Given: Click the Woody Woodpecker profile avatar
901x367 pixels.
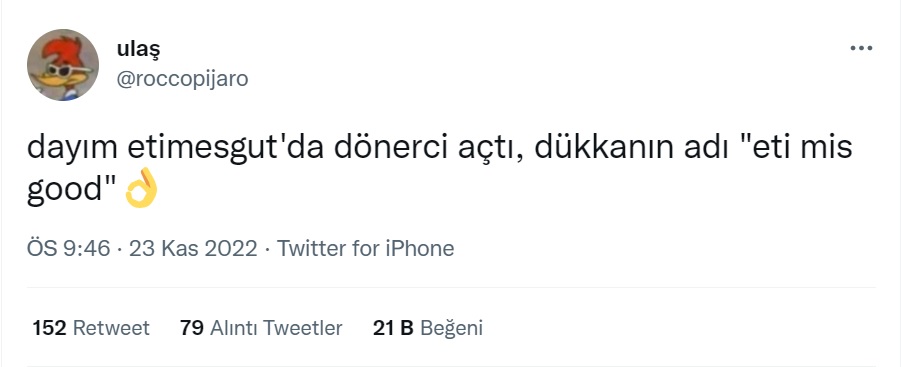Looking at the screenshot, I should [x=63, y=65].
